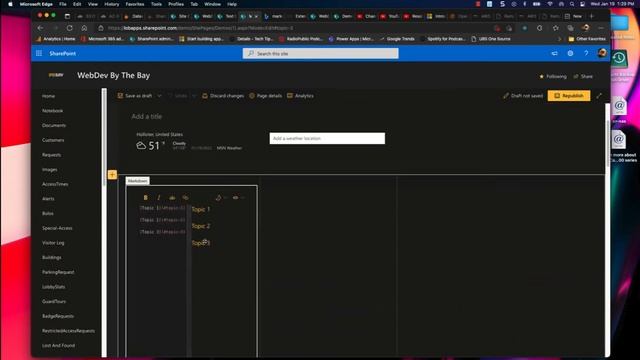Open the File menu

pyautogui.click(x=62, y=4)
